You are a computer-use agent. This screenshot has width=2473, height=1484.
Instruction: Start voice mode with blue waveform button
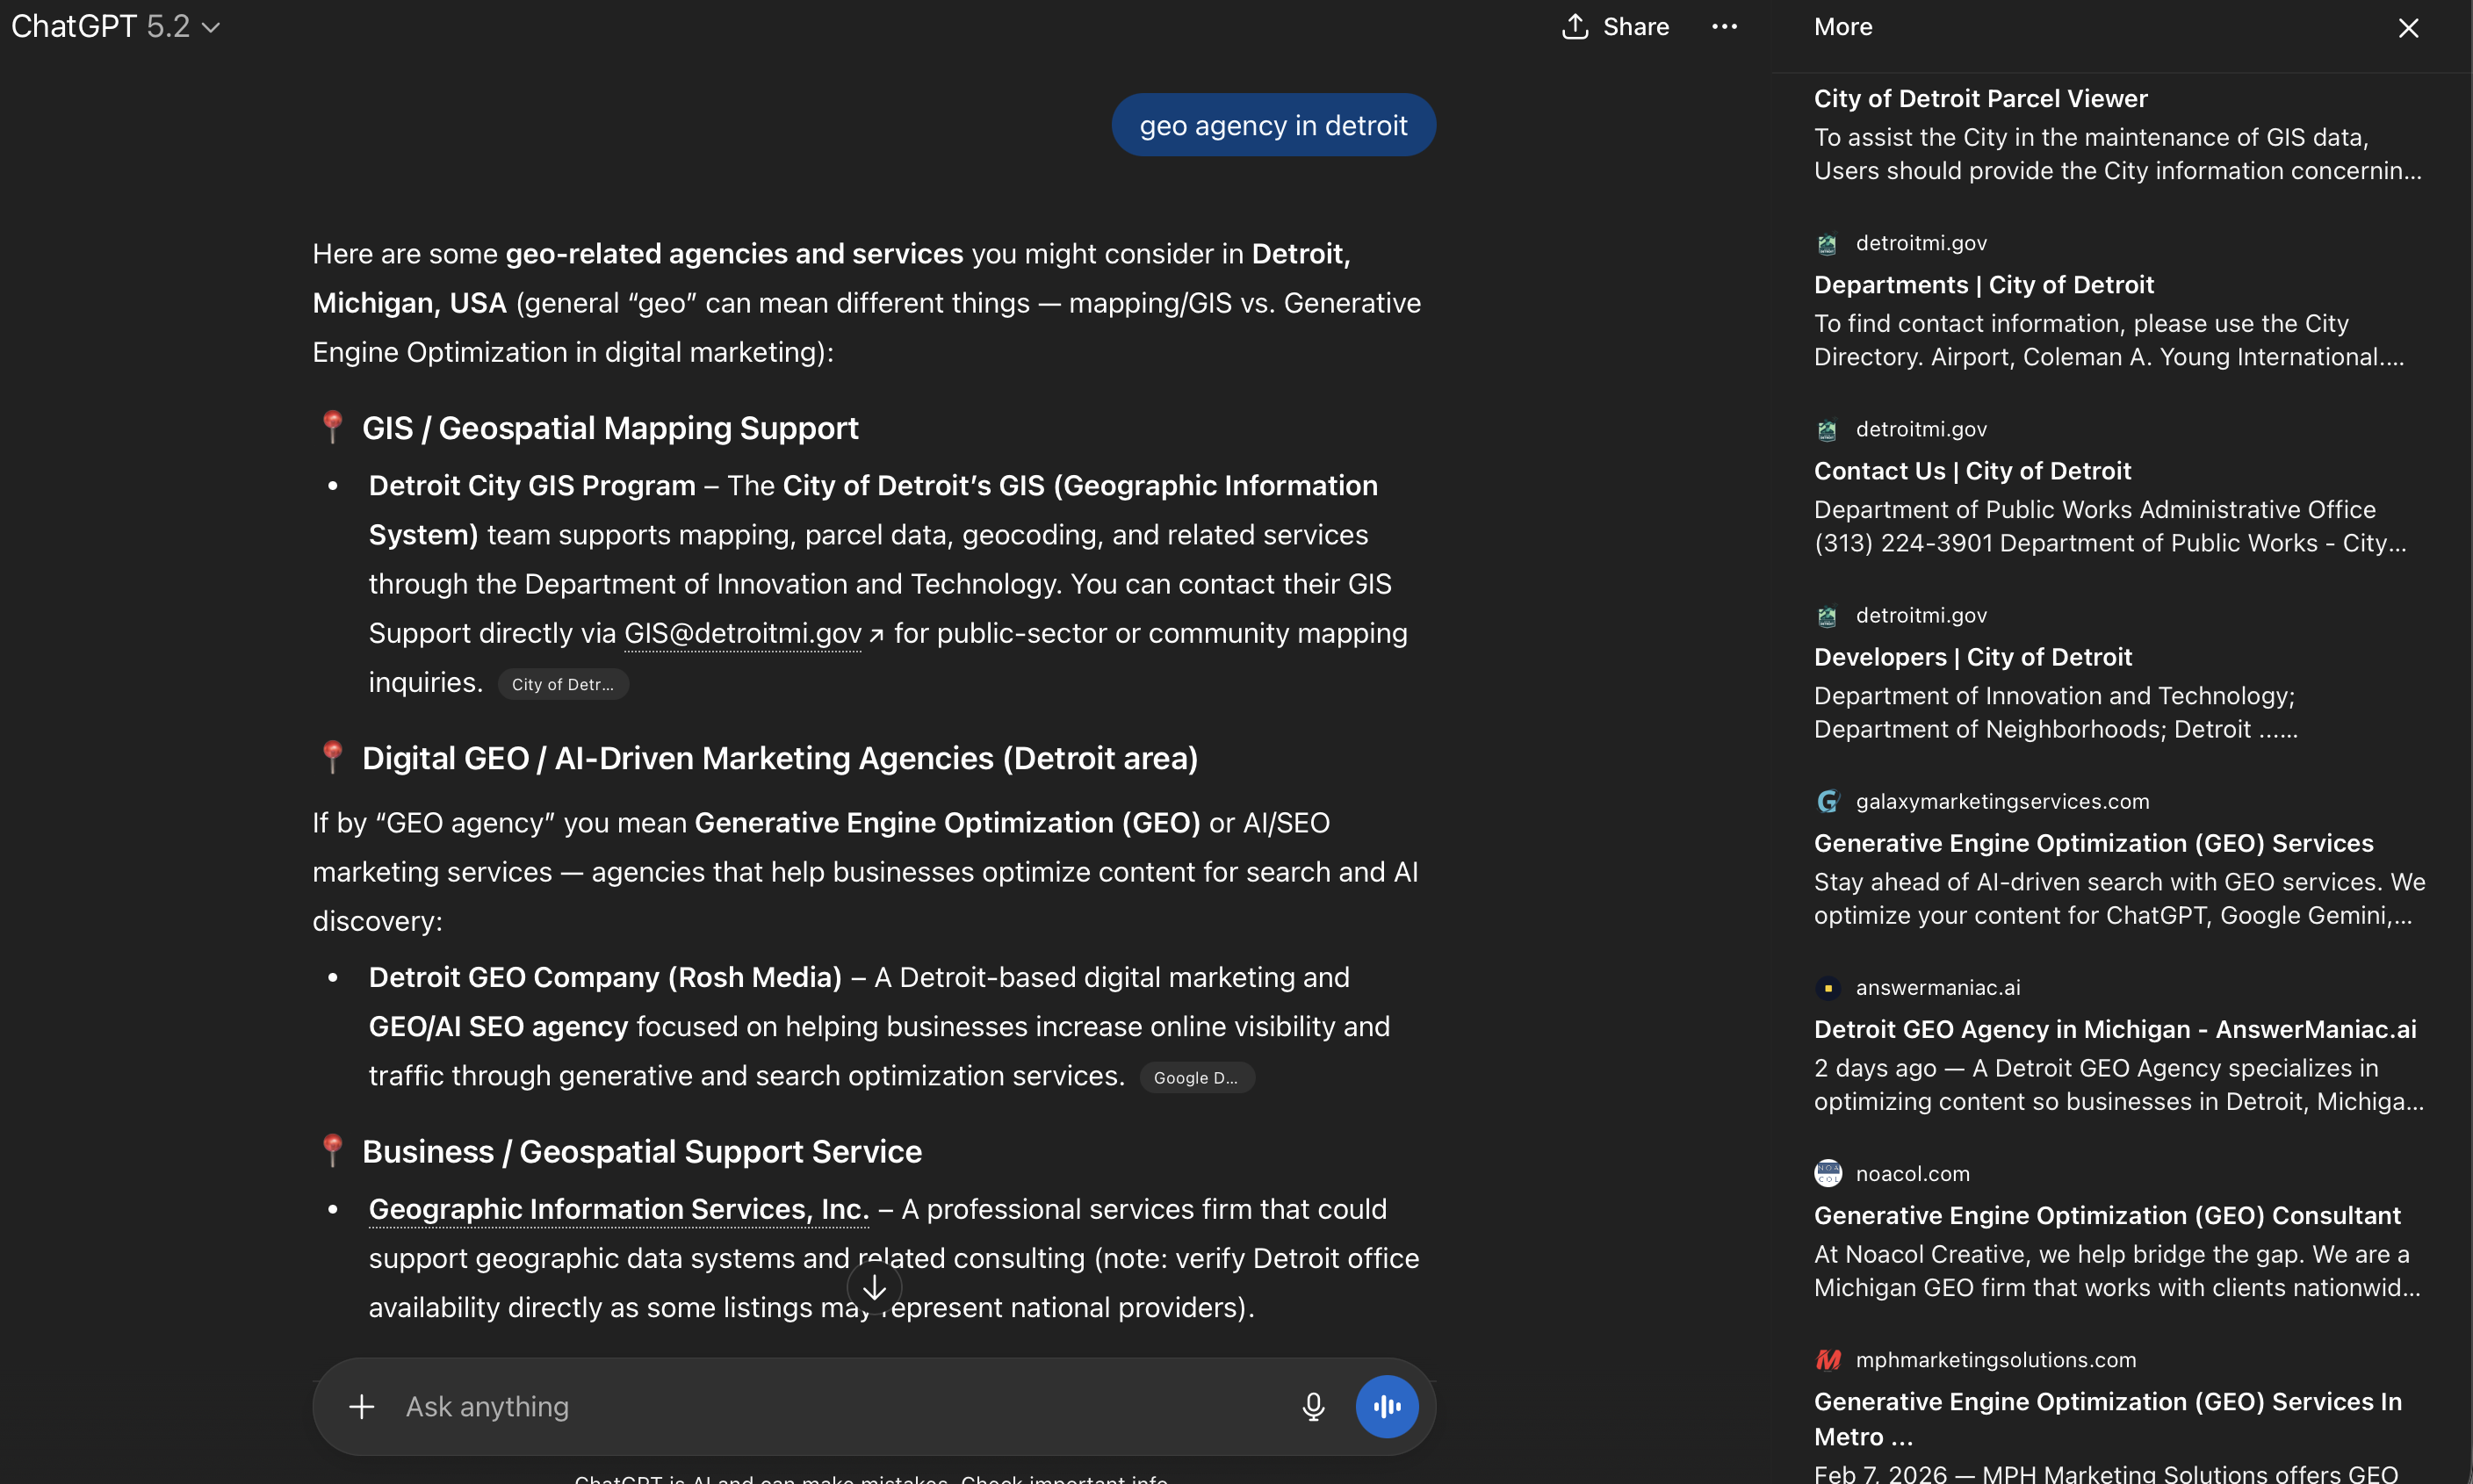(1386, 1406)
